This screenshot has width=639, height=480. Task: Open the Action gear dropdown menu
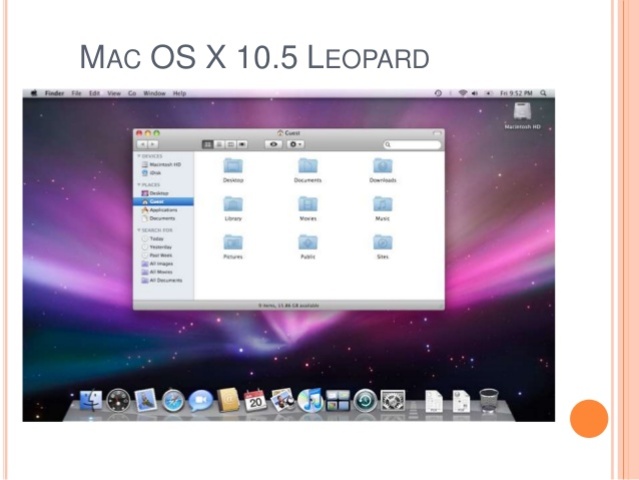coord(295,145)
